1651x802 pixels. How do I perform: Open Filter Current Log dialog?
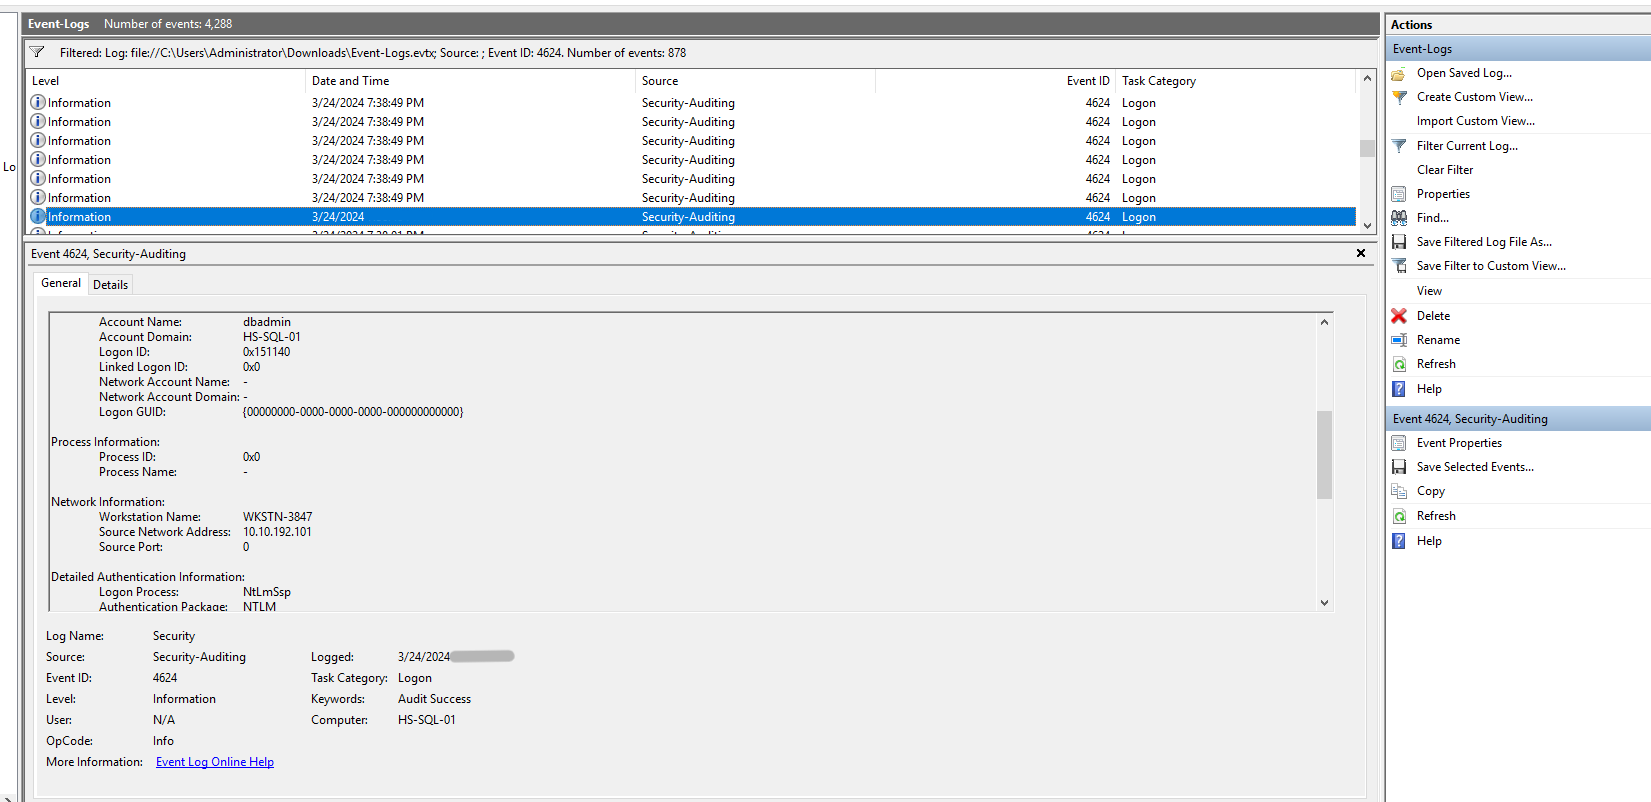coord(1467,146)
